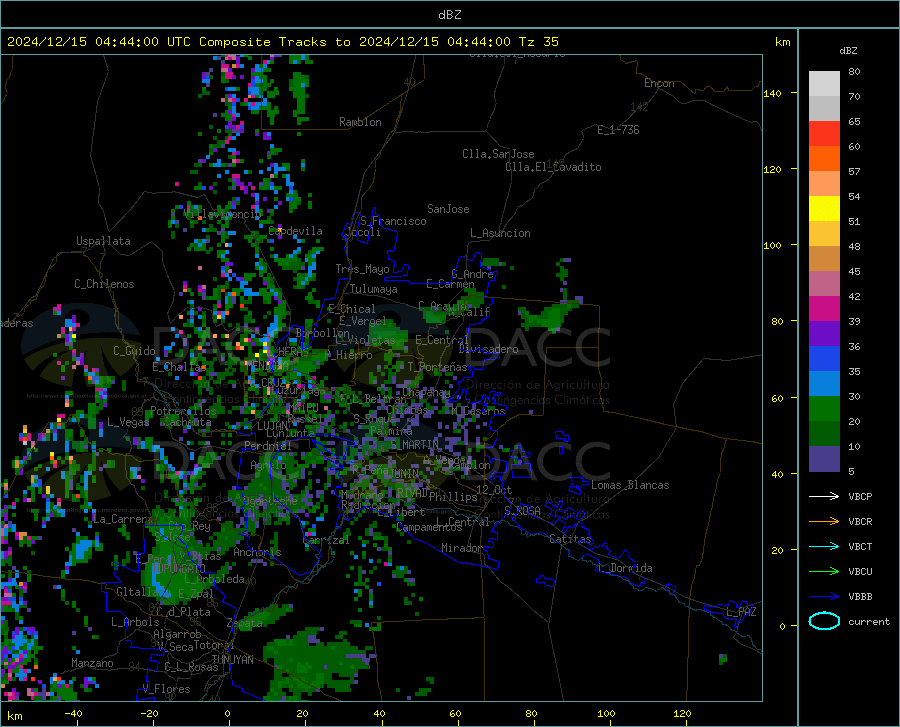
Task: Pick the light gray top legend swatch
Action: [x=824, y=84]
